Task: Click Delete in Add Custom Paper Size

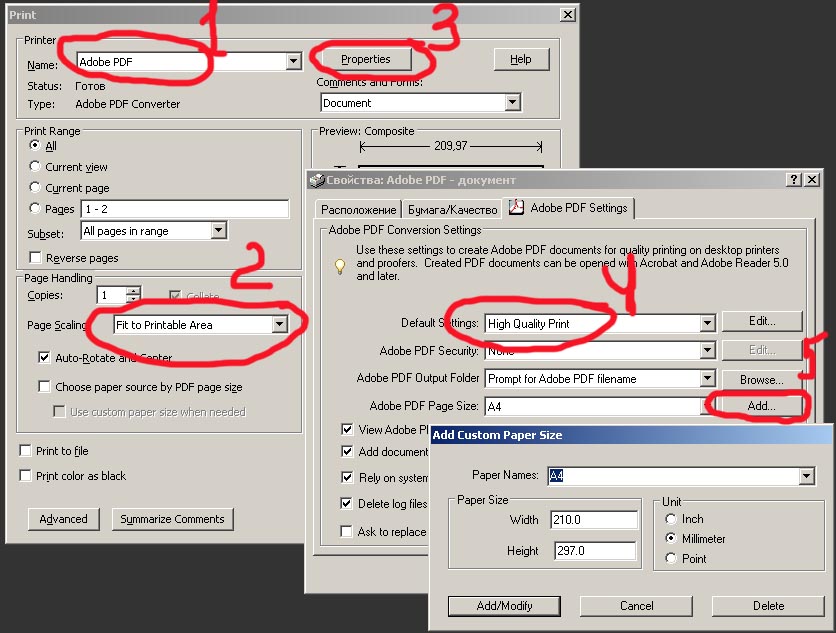Action: [768, 606]
